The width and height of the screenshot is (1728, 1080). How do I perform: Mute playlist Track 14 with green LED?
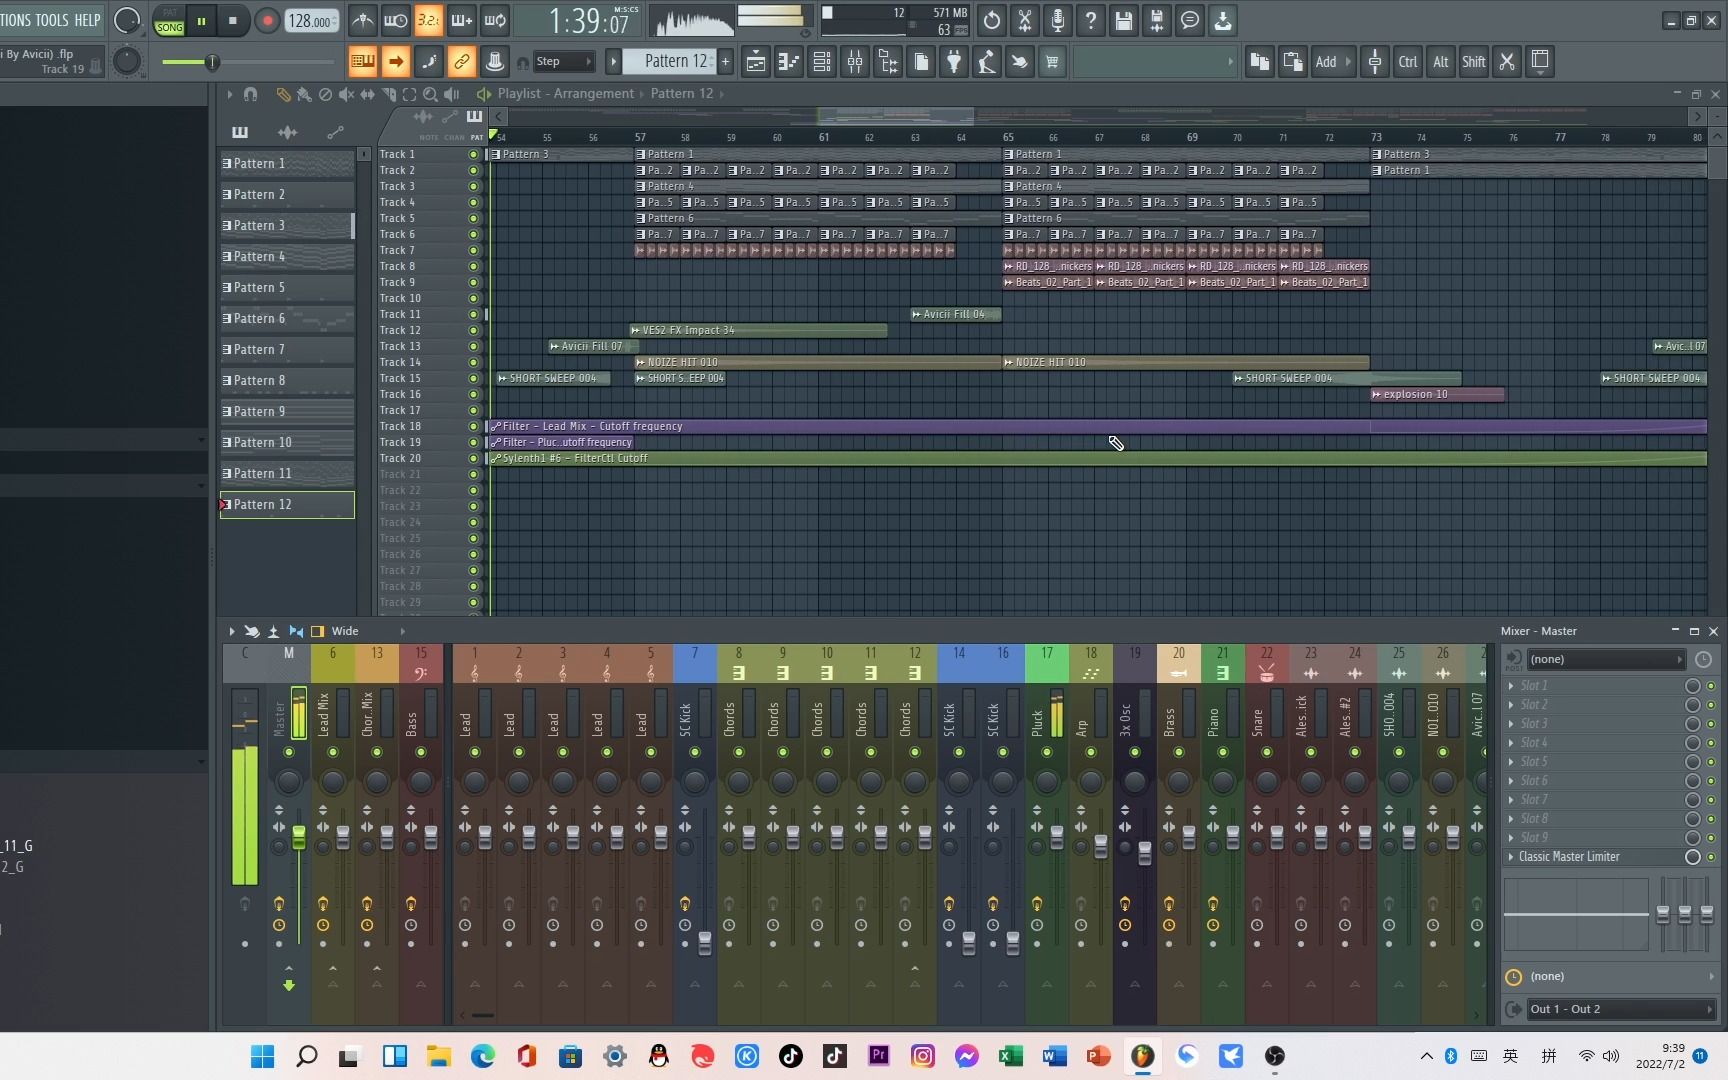pyautogui.click(x=474, y=362)
